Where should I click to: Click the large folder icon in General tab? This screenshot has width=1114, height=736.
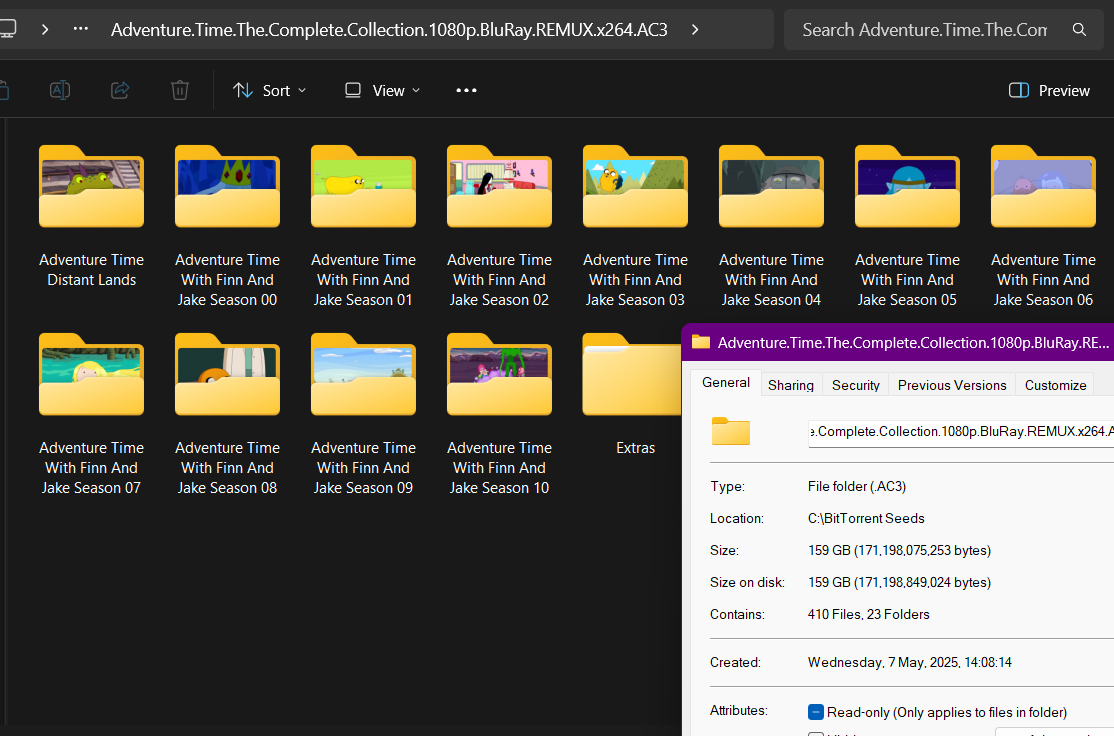pyautogui.click(x=731, y=431)
